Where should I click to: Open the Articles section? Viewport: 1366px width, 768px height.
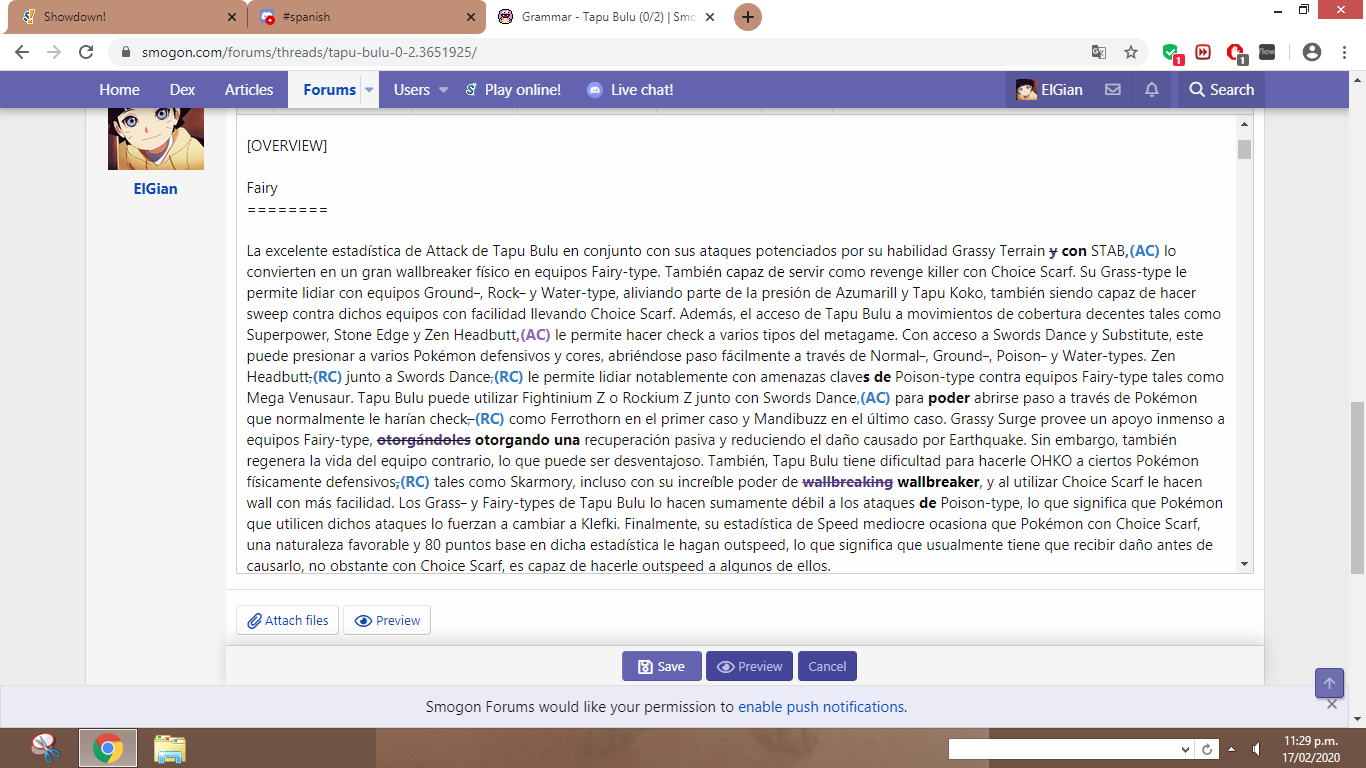tap(249, 90)
